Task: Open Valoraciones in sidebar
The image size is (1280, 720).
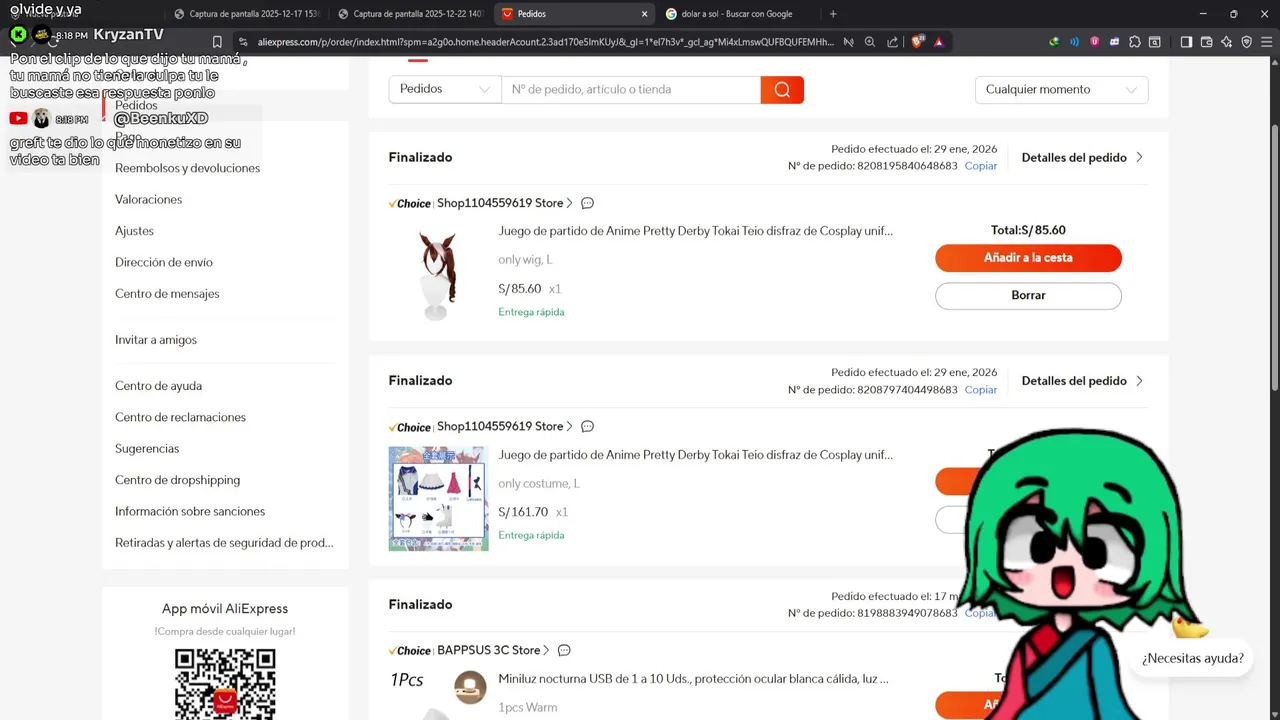Action: (148, 200)
